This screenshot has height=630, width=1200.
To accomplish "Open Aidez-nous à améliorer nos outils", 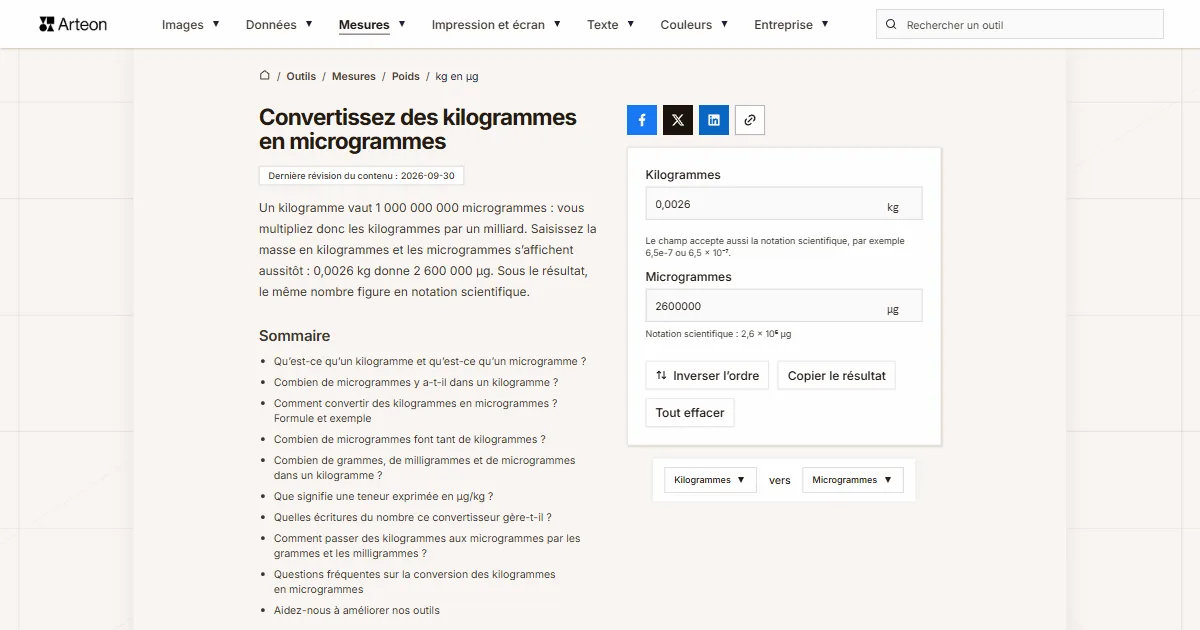I will (x=357, y=610).
